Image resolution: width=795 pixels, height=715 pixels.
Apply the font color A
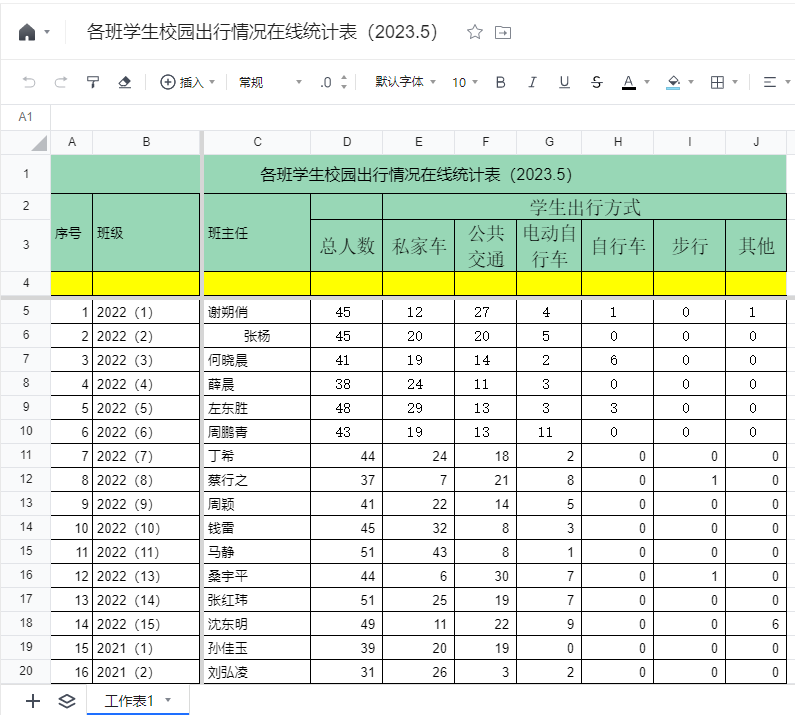[x=629, y=82]
